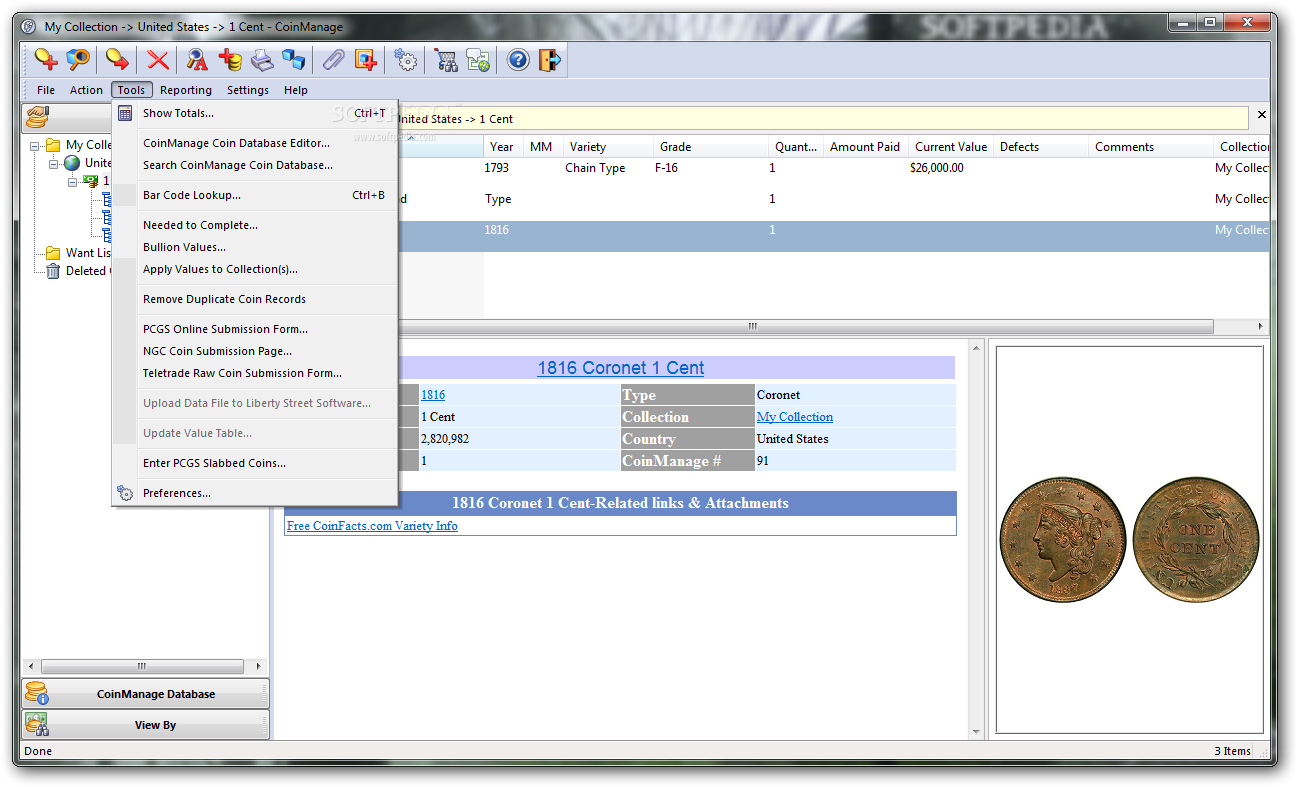Close the open Tools menu

131,90
